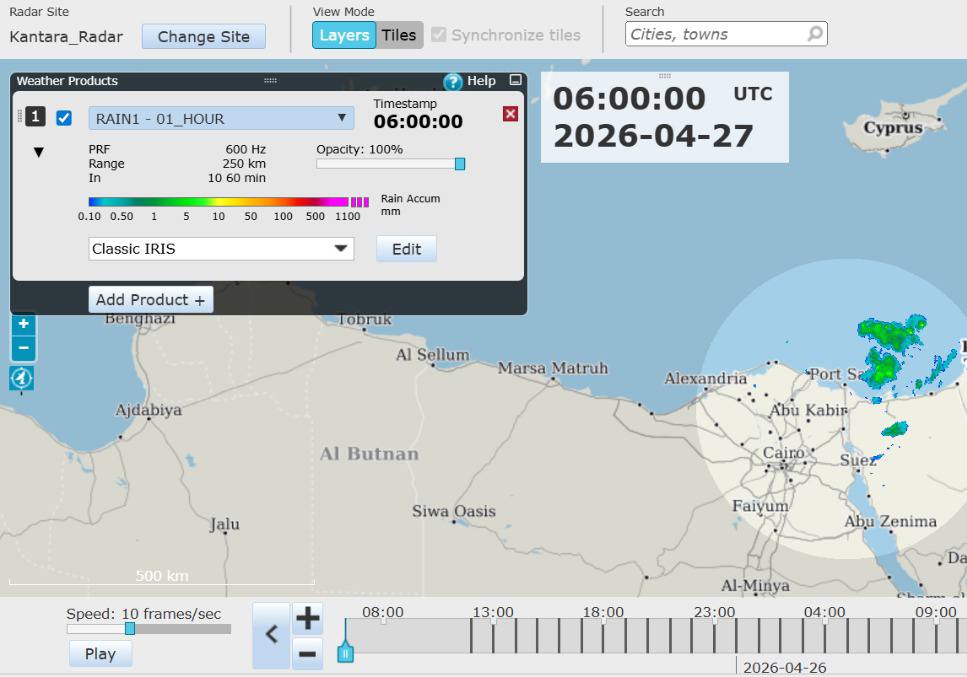
Task: Switch to Tiles view mode
Action: (x=399, y=35)
